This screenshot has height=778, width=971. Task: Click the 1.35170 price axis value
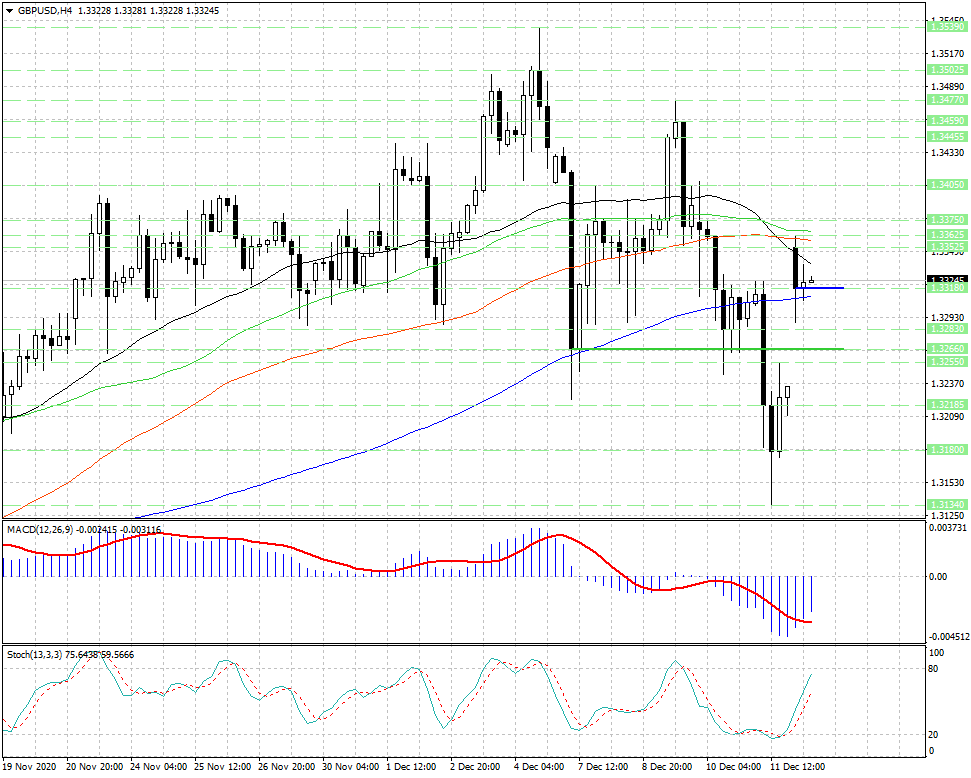point(947,55)
